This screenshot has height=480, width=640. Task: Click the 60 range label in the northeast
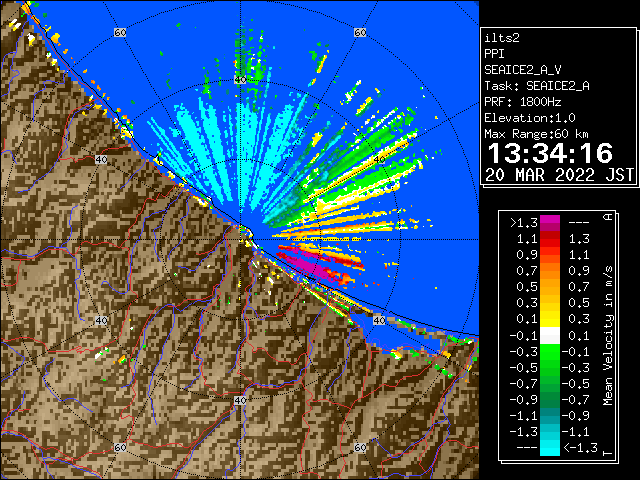(360, 32)
